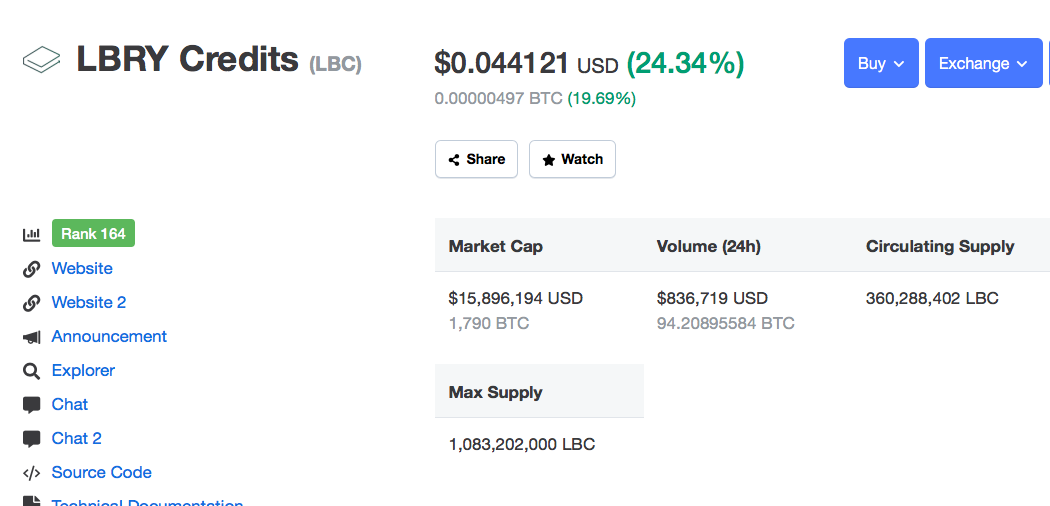The height and width of the screenshot is (506, 1050).
Task: Click the speech bubble icon beside Chat
Action: coord(31,405)
